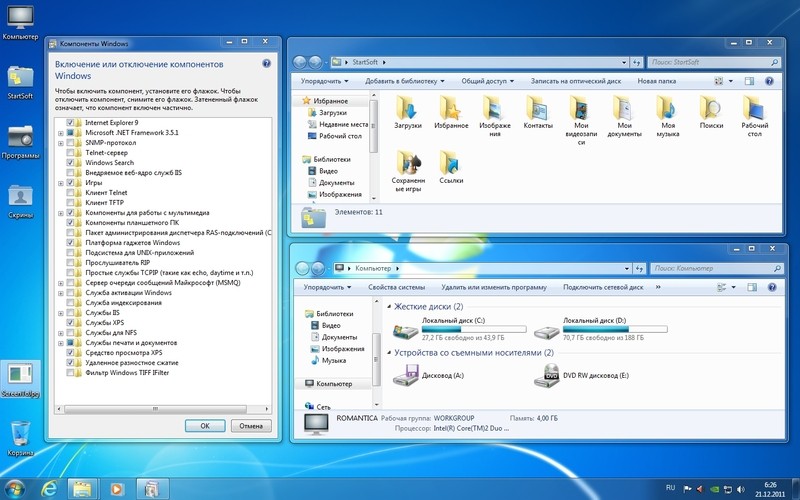Click the help icon in Компоненты Windows dialog
This screenshot has height=500, width=800.
(x=266, y=64)
